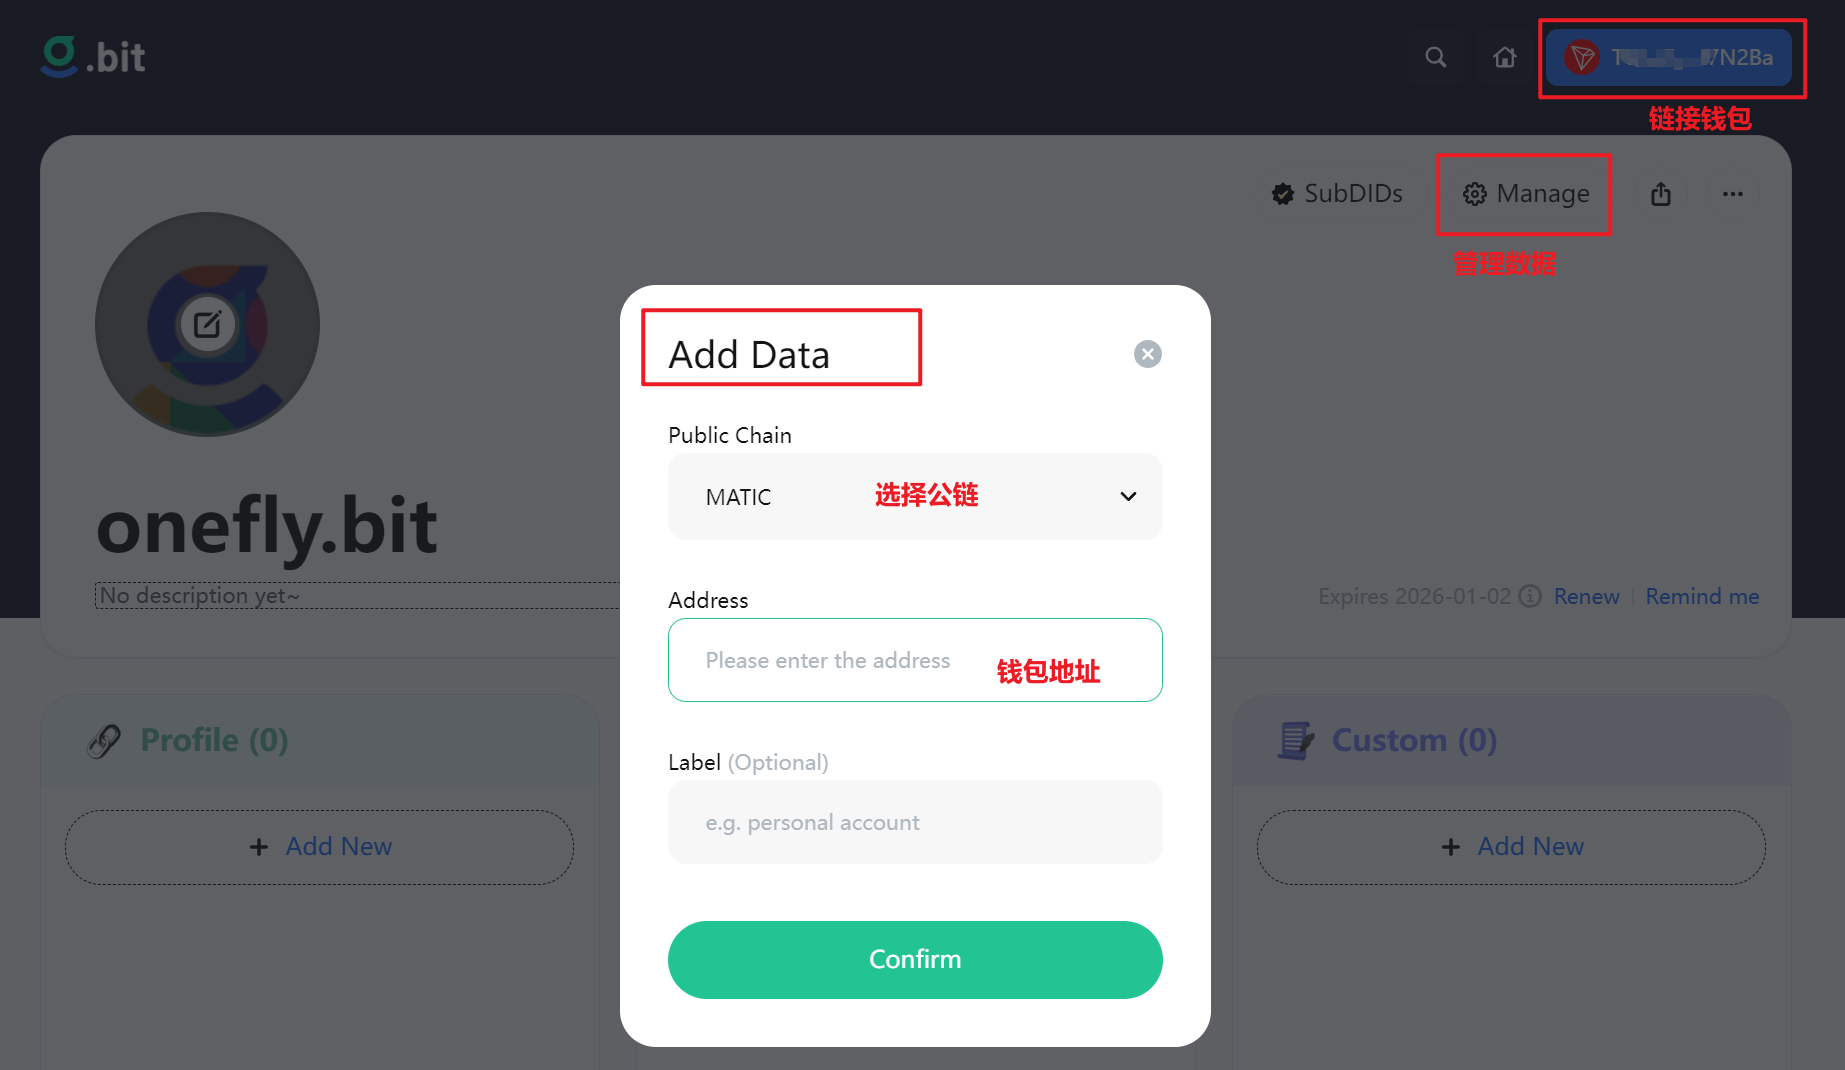Close the Add Data dialog
The height and width of the screenshot is (1070, 1845).
click(1148, 354)
